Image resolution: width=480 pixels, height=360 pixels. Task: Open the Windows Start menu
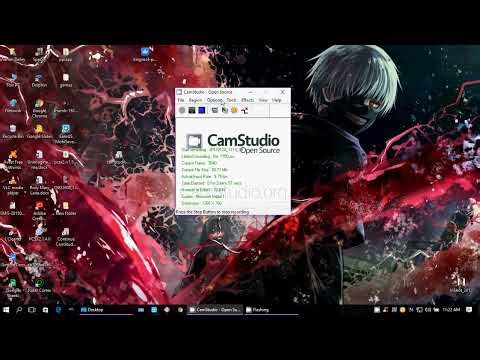click(x=6, y=310)
